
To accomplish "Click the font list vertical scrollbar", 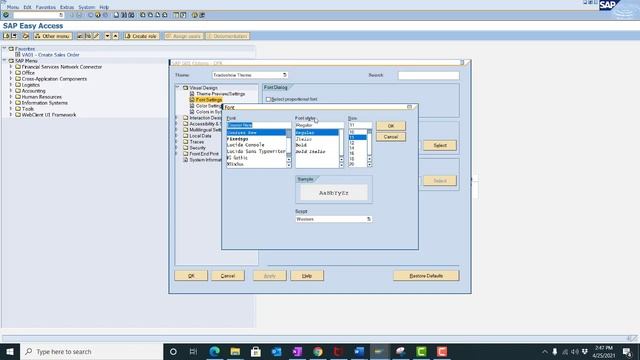I will [x=289, y=149].
